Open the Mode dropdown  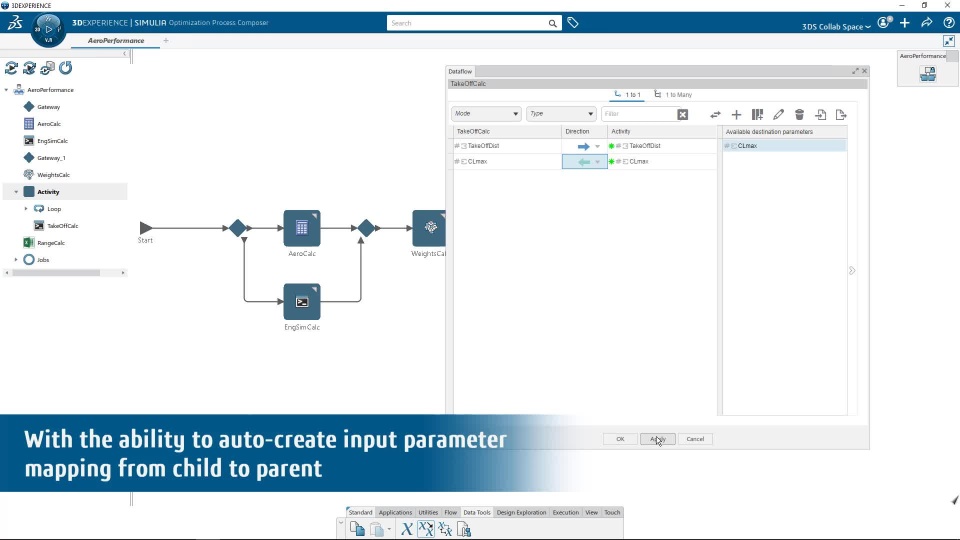[486, 114]
